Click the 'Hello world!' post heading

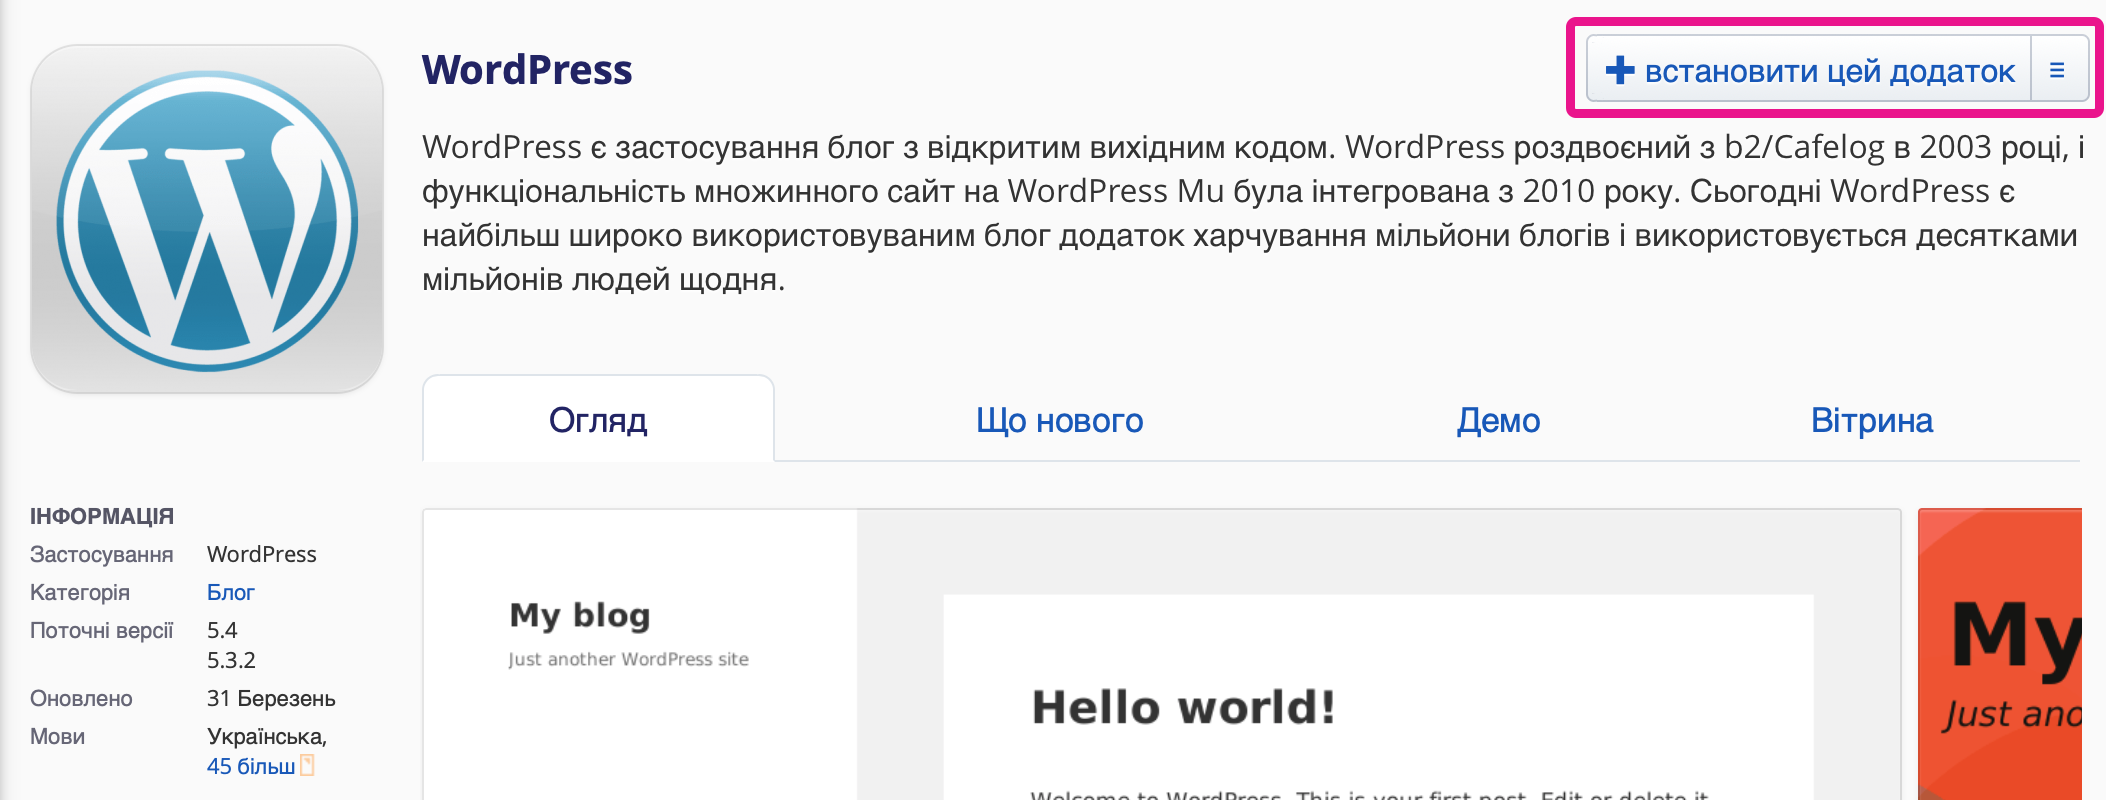[1183, 707]
